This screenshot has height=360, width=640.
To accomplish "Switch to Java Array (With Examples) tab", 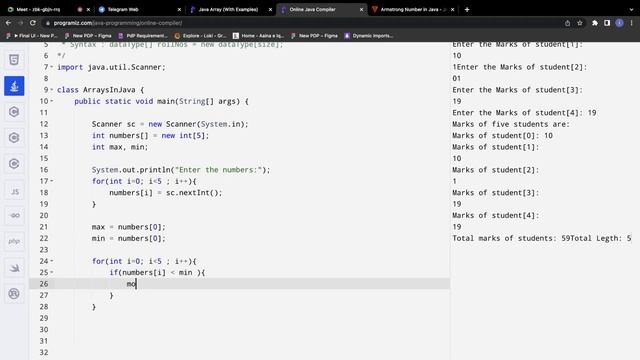I will [228, 9].
